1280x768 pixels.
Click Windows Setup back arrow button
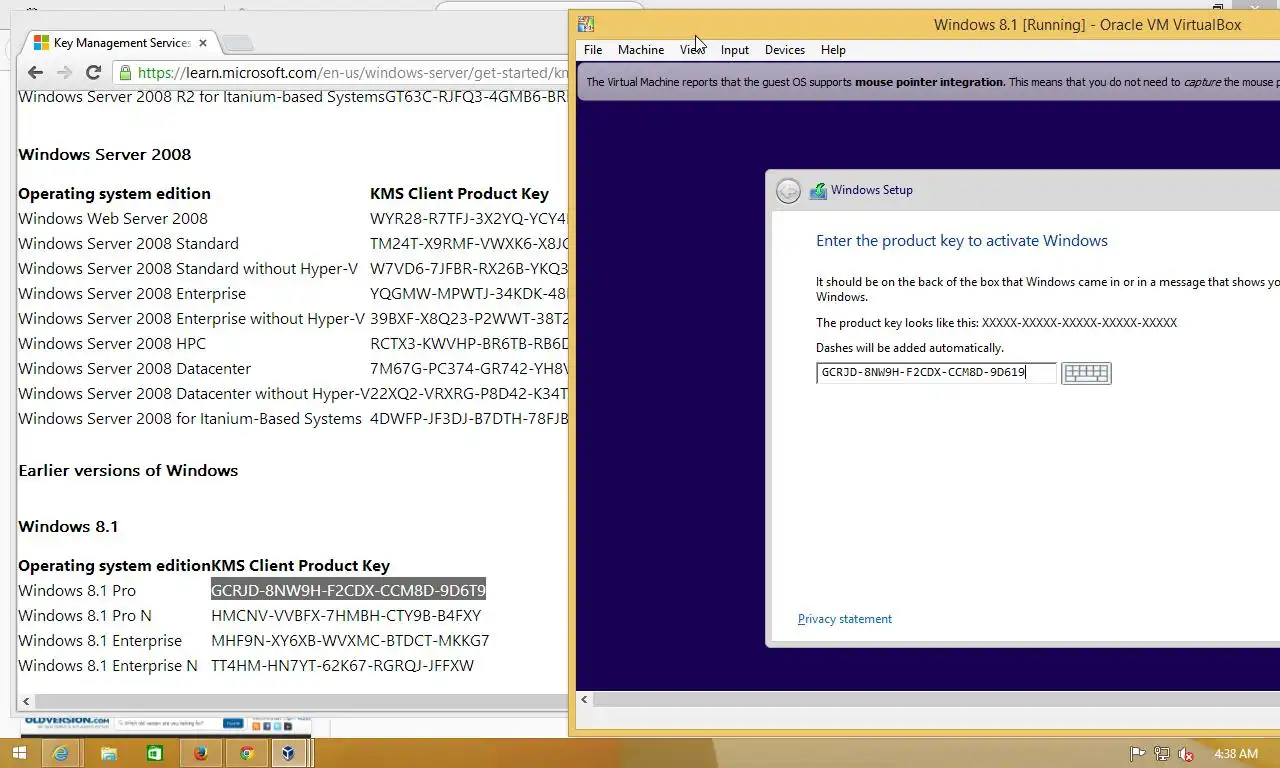click(788, 191)
